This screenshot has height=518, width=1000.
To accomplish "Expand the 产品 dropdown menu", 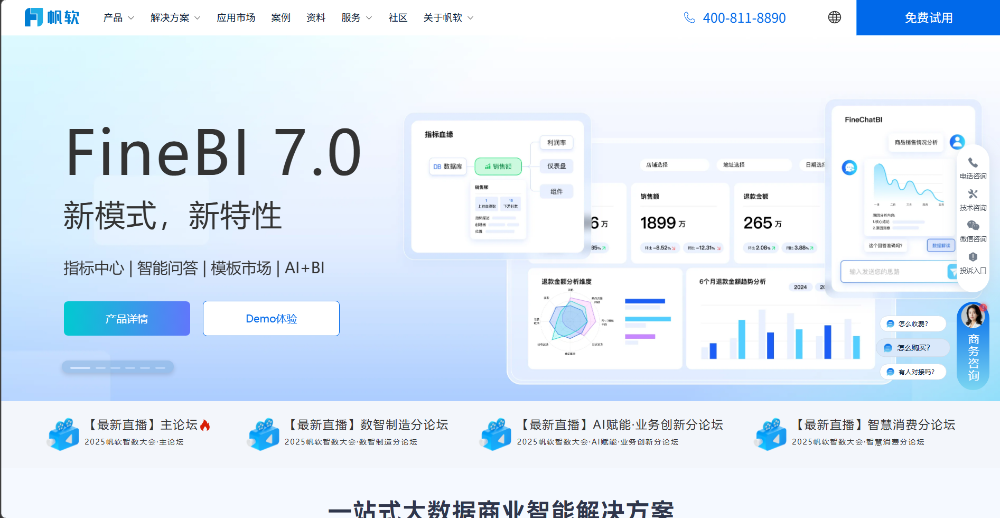I will [119, 18].
